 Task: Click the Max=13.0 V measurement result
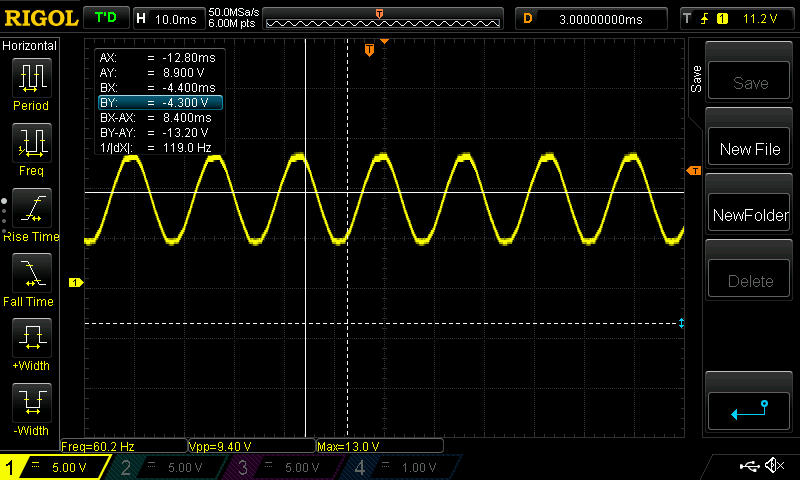pos(380,446)
